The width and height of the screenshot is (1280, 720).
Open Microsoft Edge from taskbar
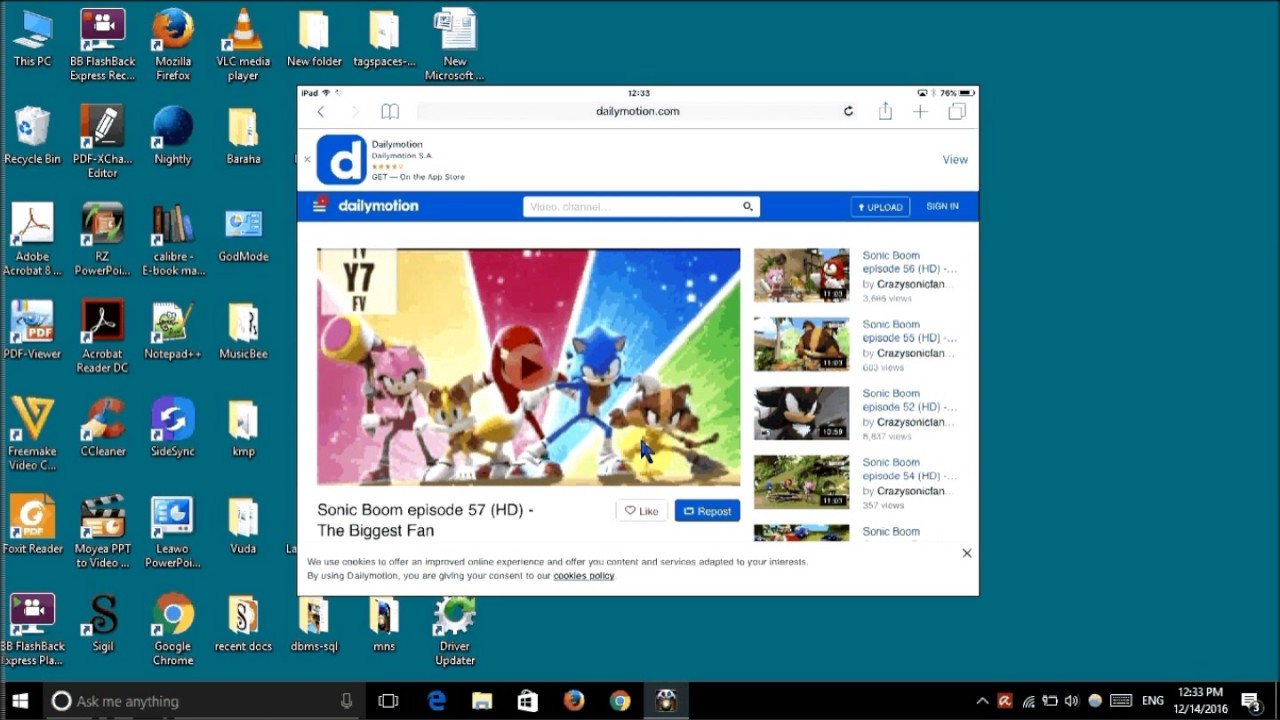tap(437, 701)
